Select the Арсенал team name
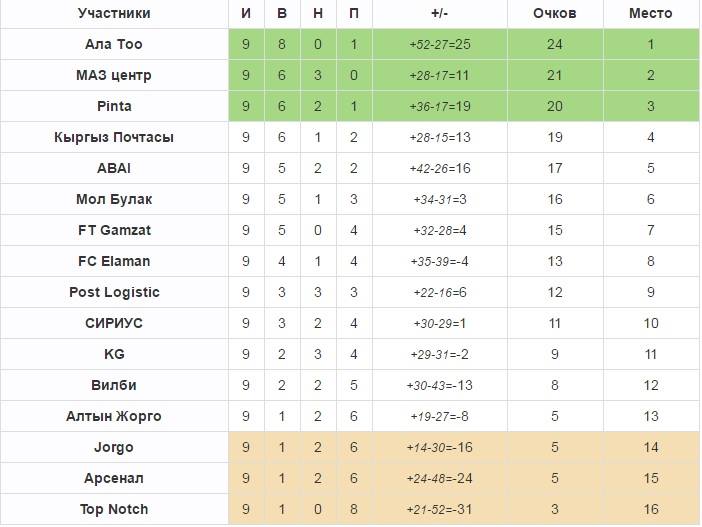 (x=114, y=479)
